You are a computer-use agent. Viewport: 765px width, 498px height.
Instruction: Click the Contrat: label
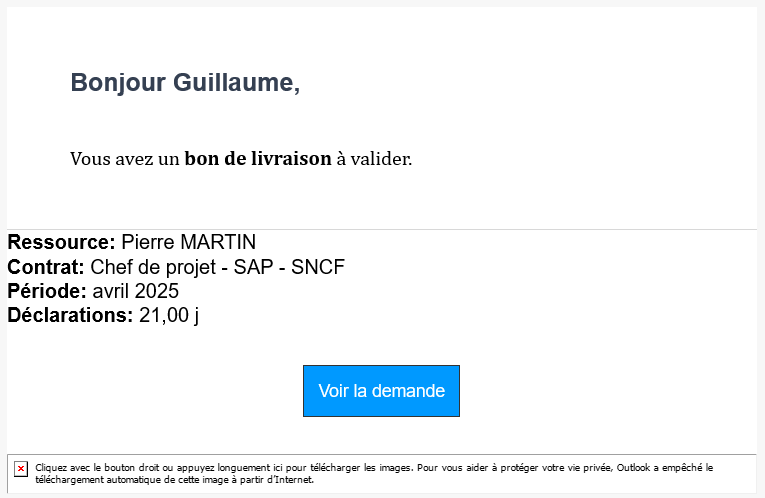pos(46,267)
